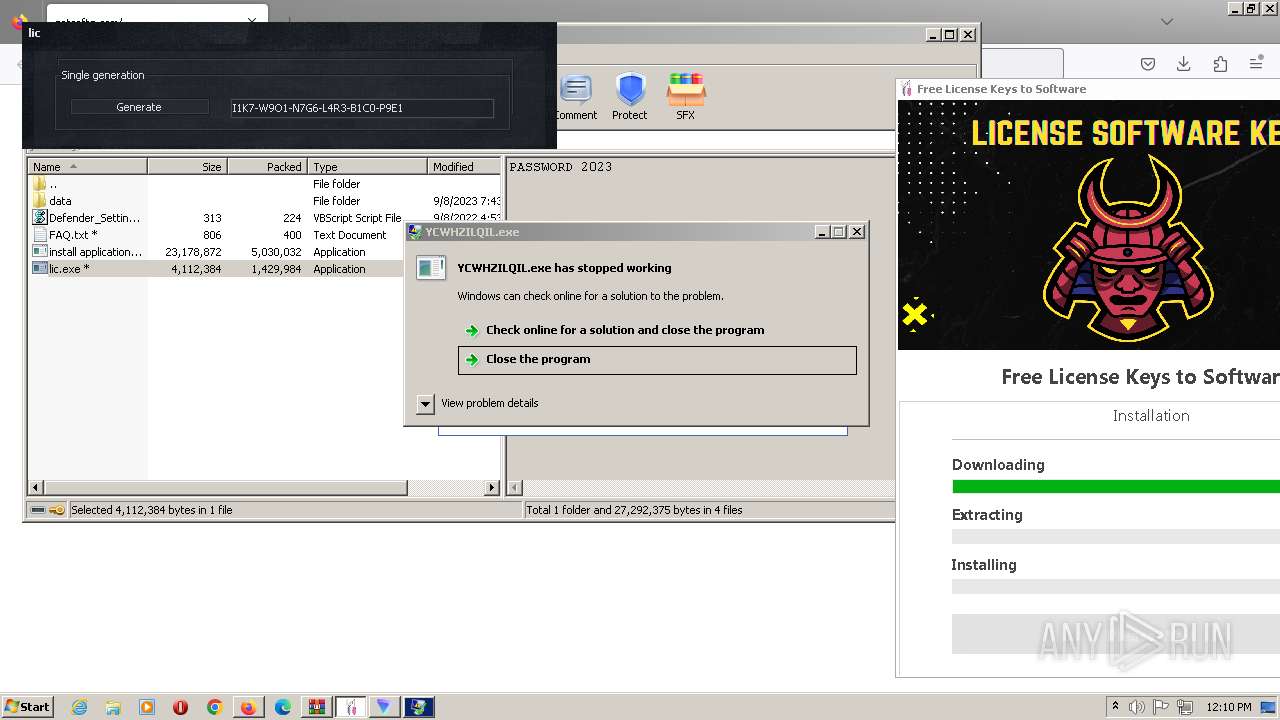The width and height of the screenshot is (1280, 720).
Task: Open Opera from the taskbar
Action: coord(181,707)
